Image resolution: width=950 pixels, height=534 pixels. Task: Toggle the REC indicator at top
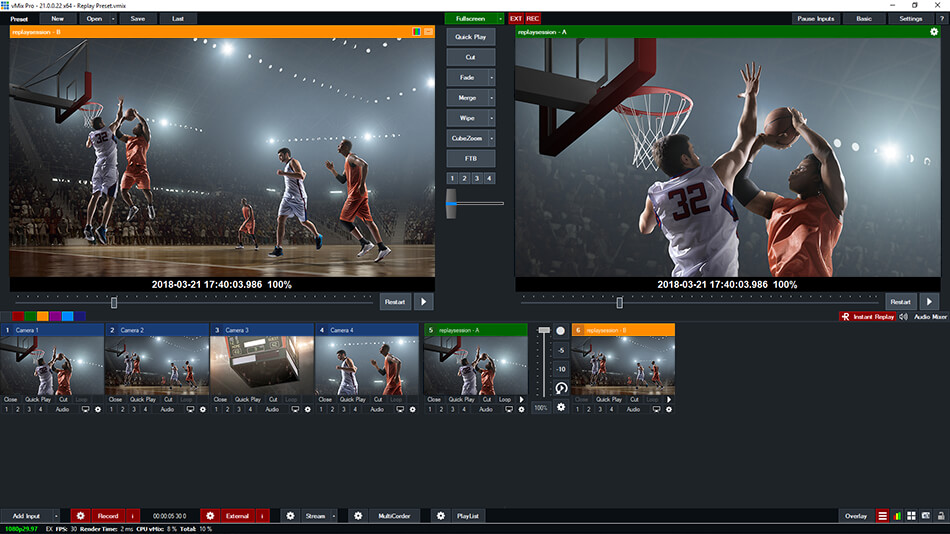[533, 19]
